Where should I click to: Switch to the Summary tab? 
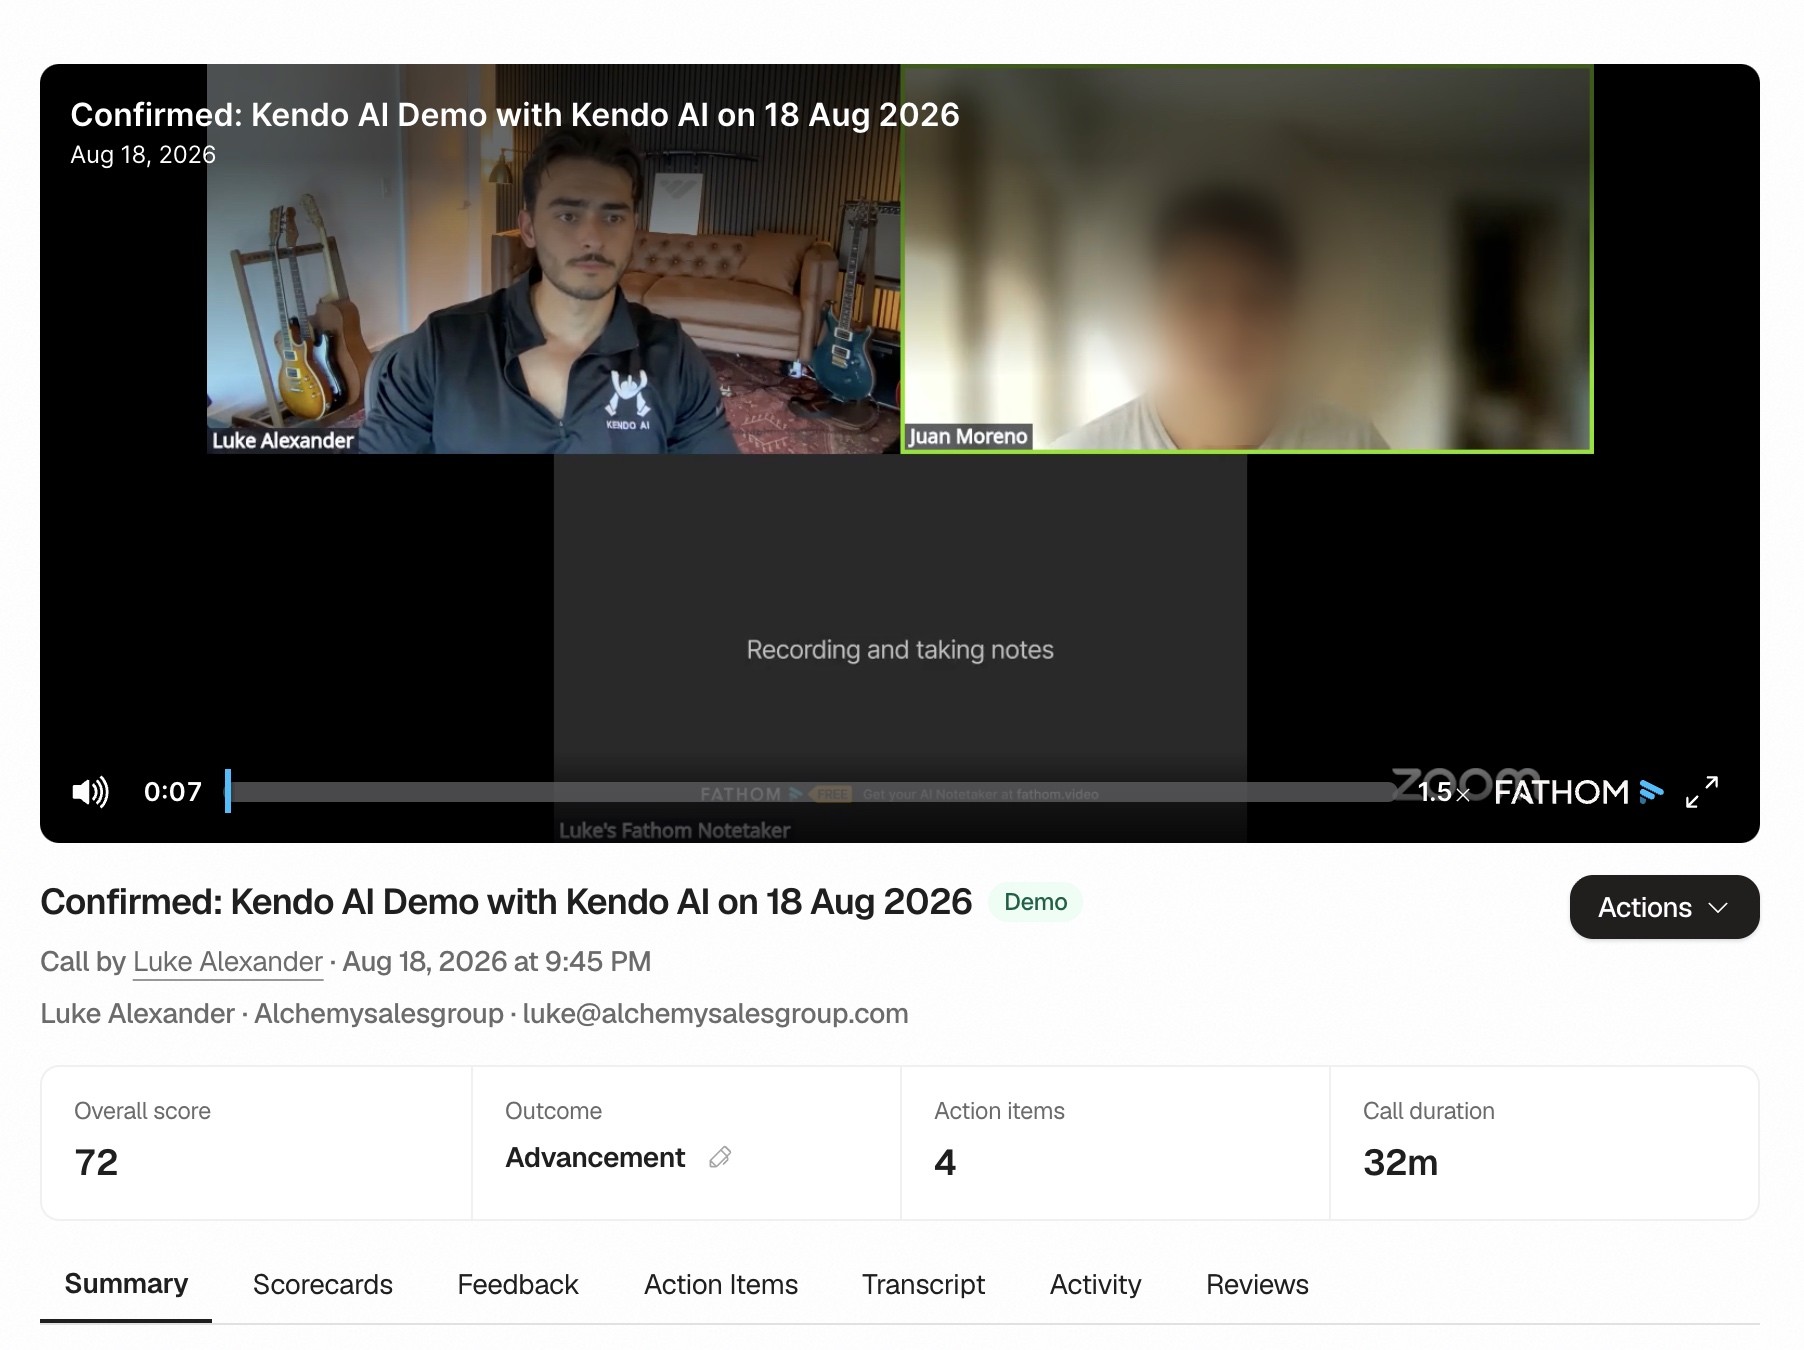click(x=126, y=1284)
